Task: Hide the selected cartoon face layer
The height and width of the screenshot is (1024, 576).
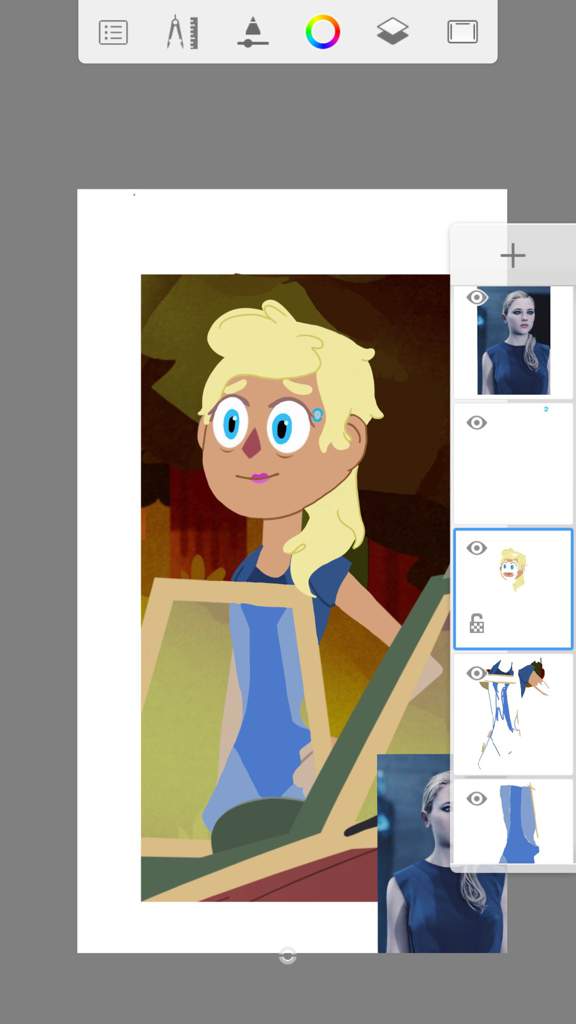Action: tap(477, 548)
